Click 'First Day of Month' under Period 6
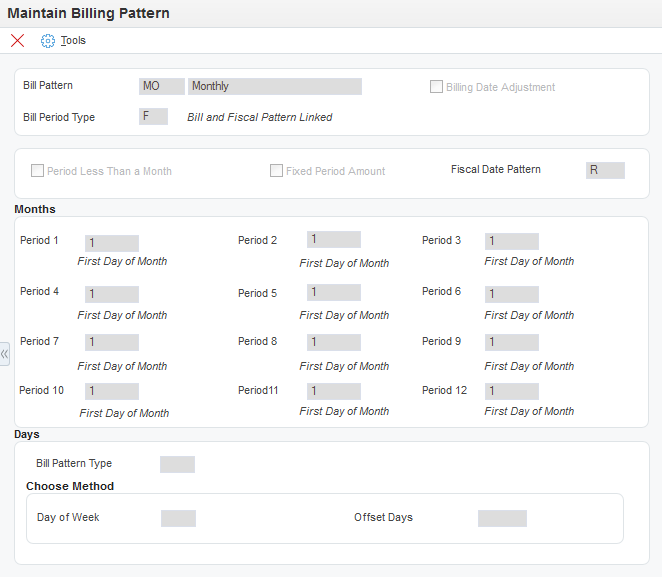This screenshot has height=577, width=662. coord(529,315)
